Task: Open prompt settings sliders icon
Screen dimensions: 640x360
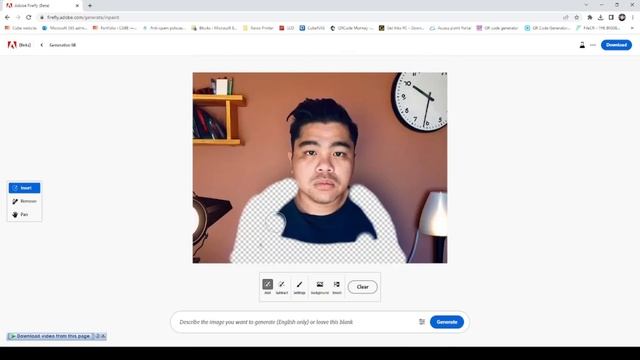Action: (x=422, y=322)
